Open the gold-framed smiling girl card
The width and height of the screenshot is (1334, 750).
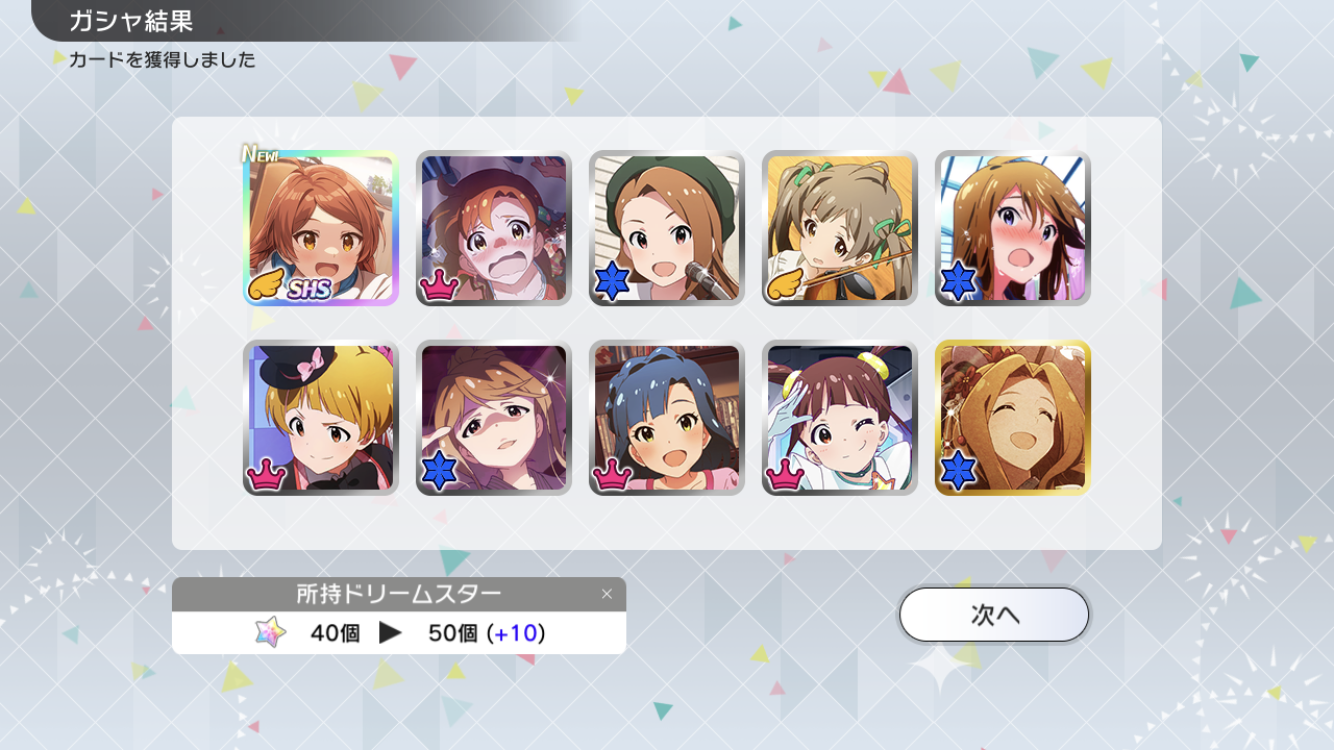click(x=1013, y=418)
